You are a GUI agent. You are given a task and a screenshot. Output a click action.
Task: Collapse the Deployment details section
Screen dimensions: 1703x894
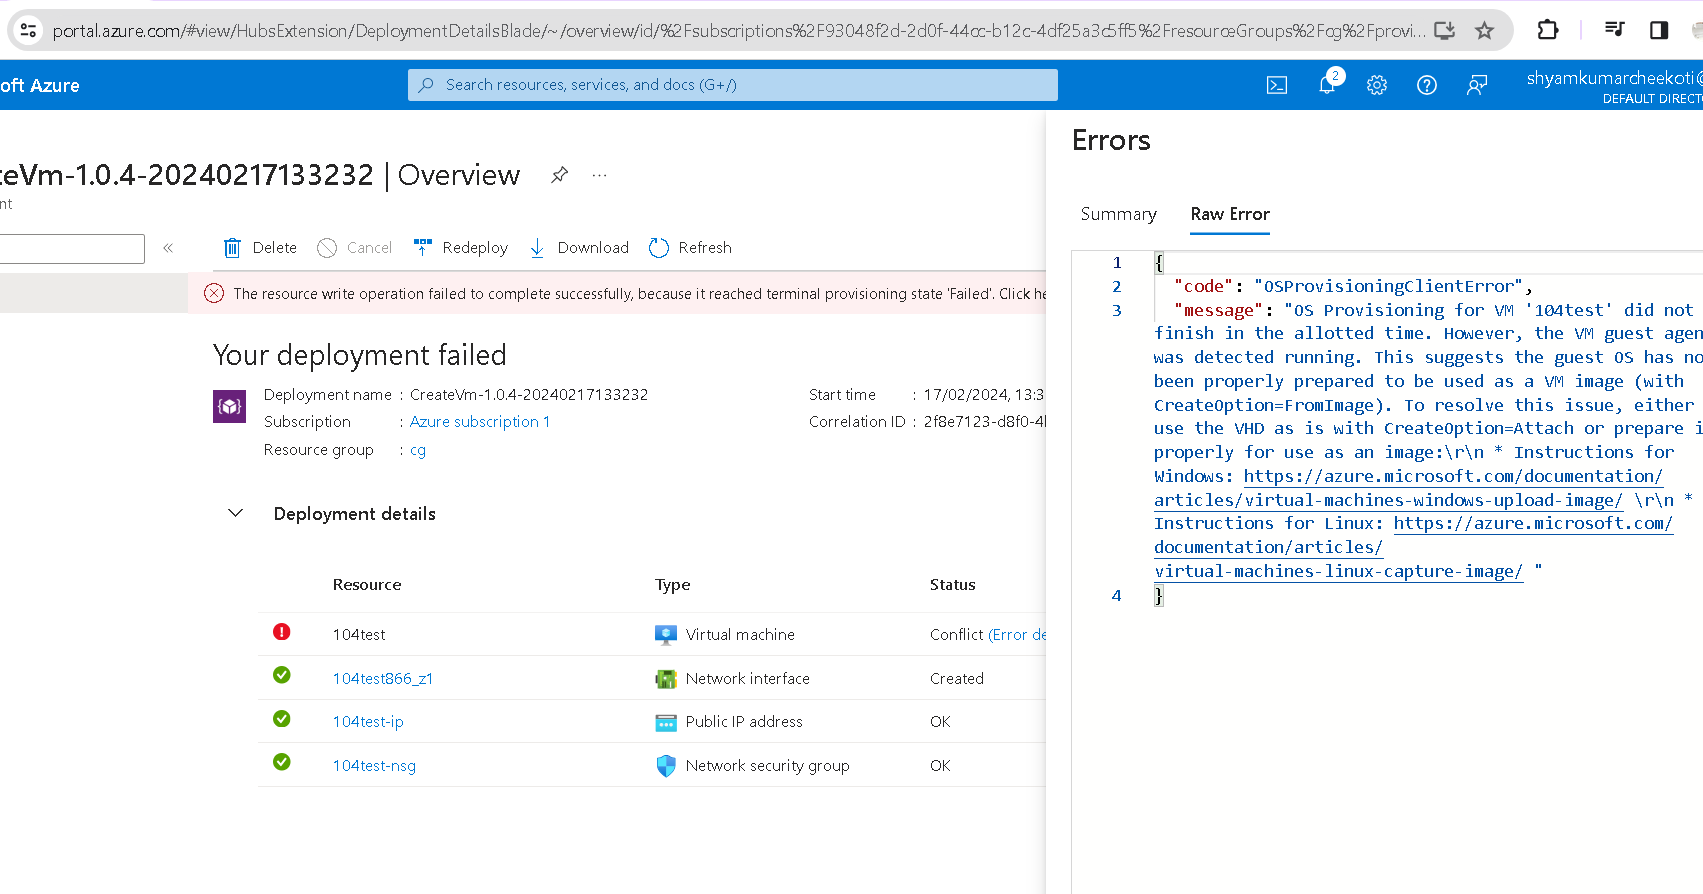point(236,513)
